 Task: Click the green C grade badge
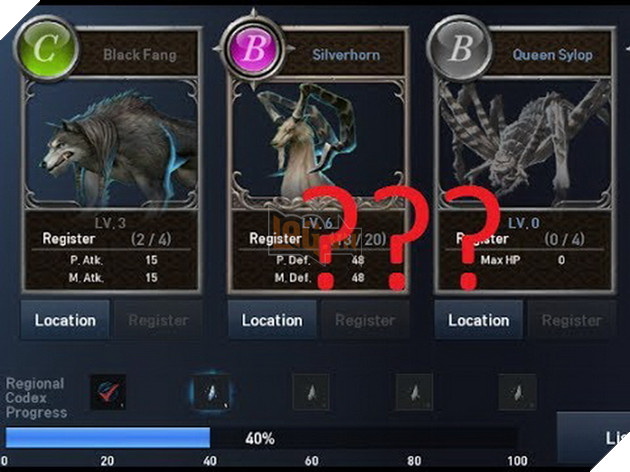(x=45, y=48)
